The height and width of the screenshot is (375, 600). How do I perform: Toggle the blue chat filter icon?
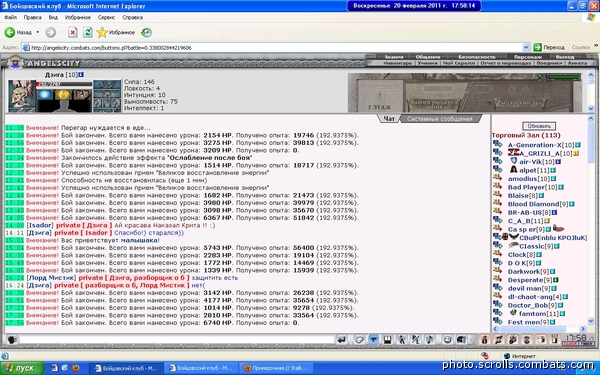tap(373, 339)
